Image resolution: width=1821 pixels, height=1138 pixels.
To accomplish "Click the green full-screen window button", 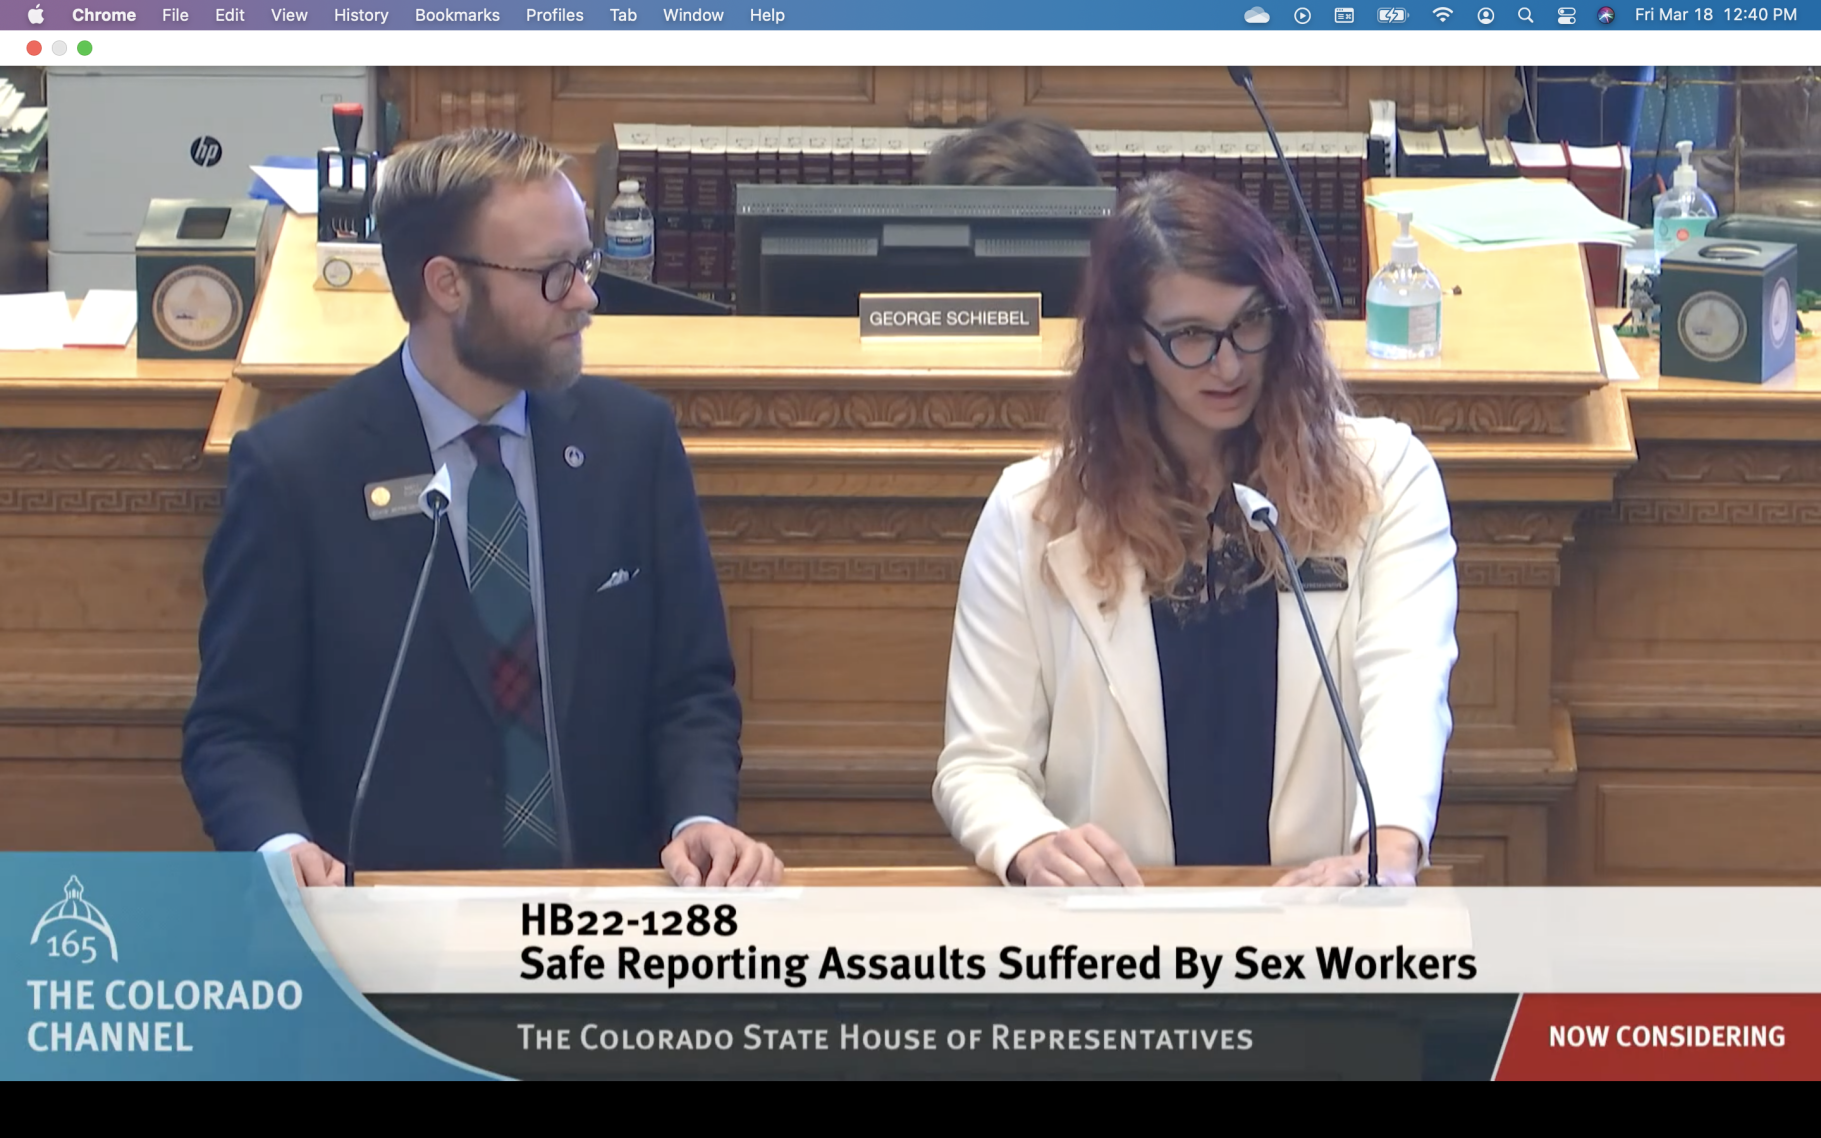I will pos(85,48).
